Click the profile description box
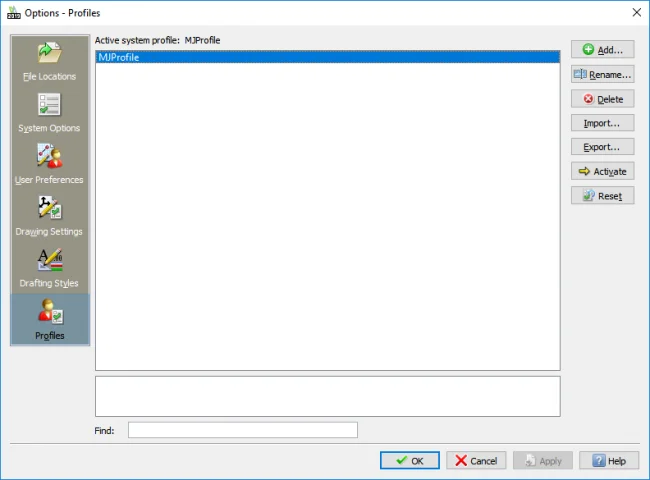This screenshot has width=650, height=480. click(327, 396)
